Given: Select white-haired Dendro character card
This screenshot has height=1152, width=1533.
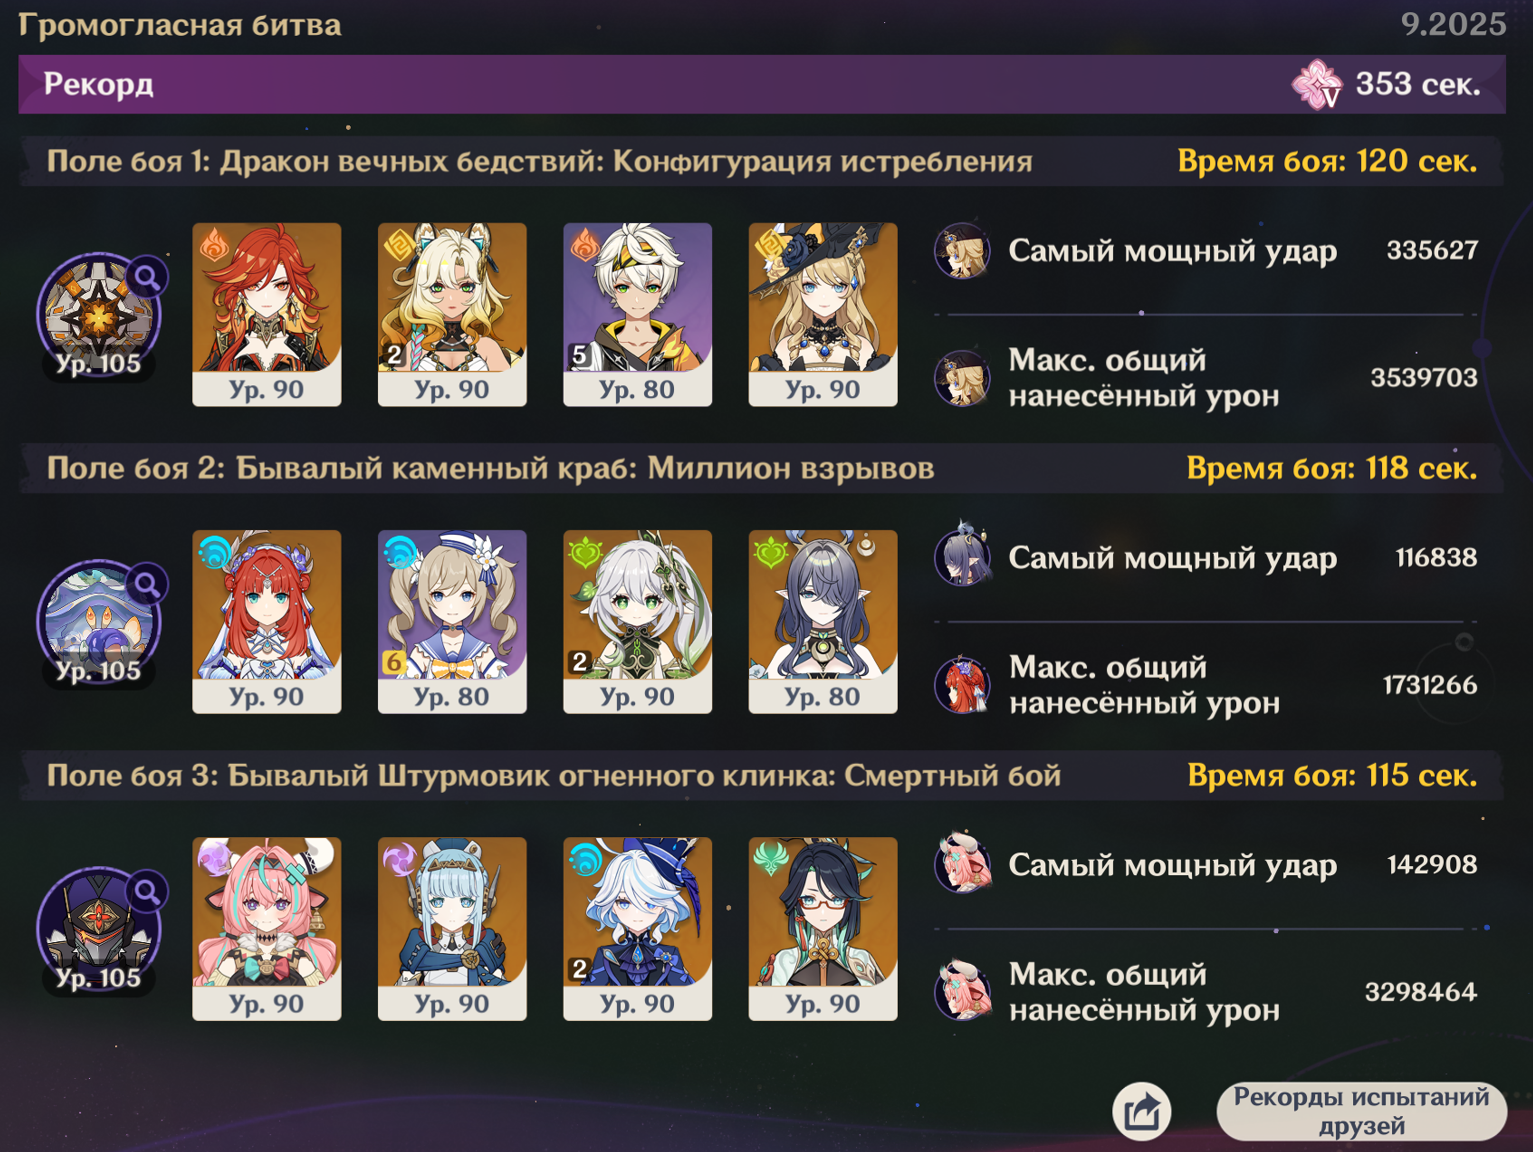Looking at the screenshot, I should pos(637,621).
